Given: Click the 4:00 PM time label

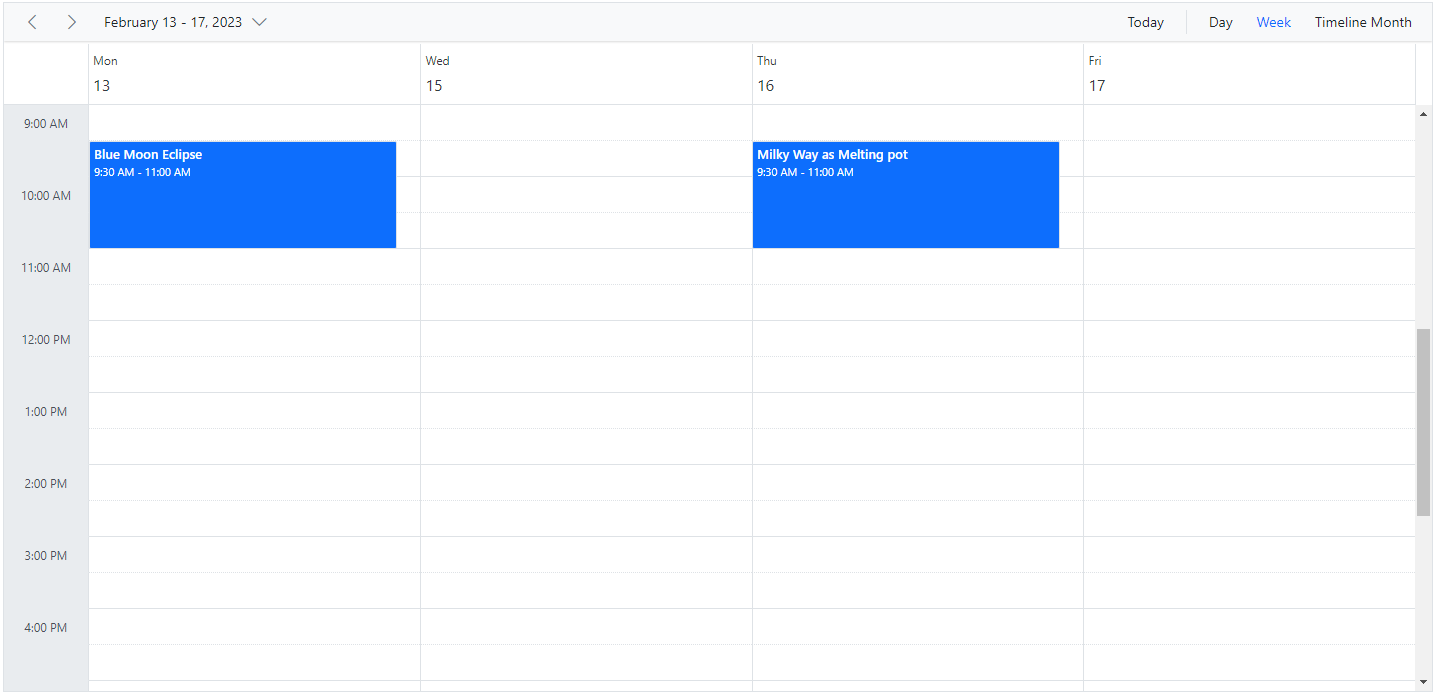Looking at the screenshot, I should (46, 628).
